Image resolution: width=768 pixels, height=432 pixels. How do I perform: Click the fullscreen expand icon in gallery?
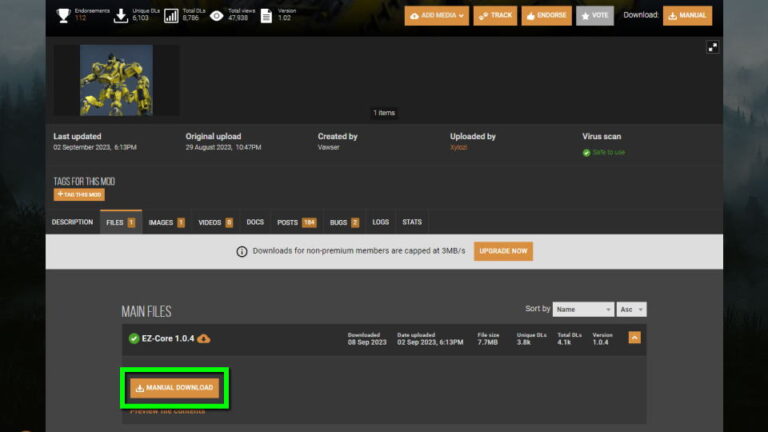[712, 46]
